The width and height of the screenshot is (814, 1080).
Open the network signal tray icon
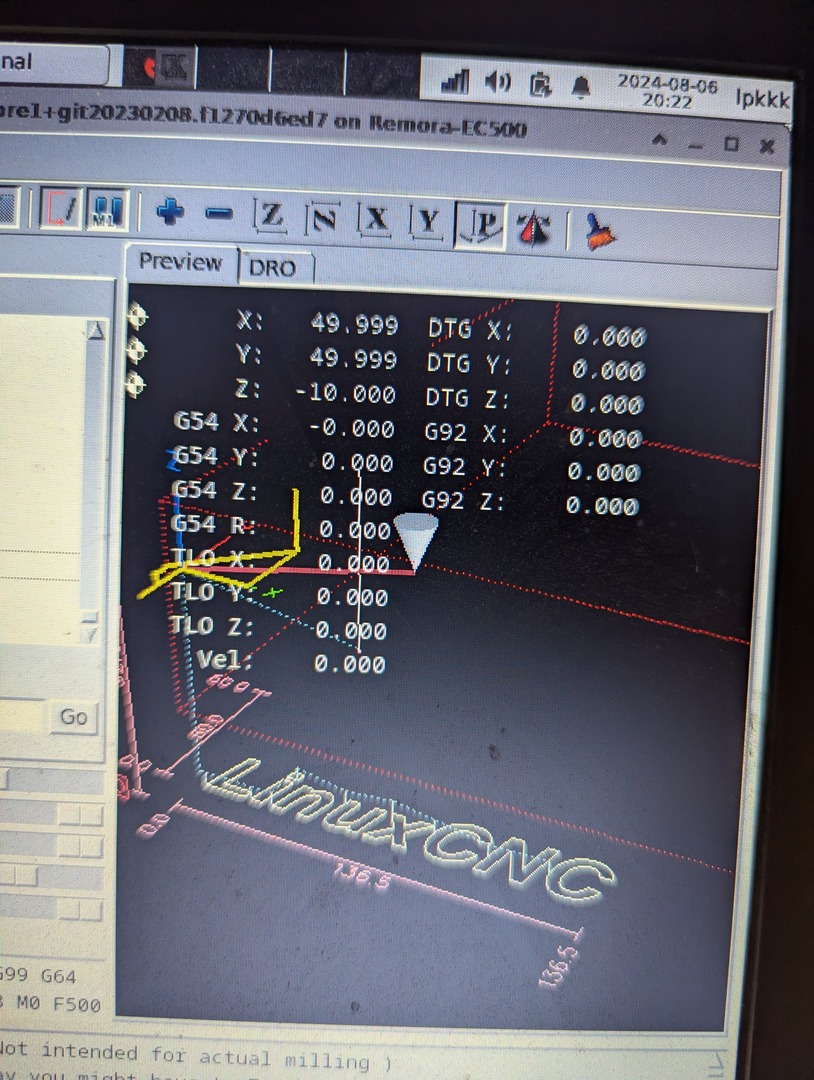click(455, 82)
